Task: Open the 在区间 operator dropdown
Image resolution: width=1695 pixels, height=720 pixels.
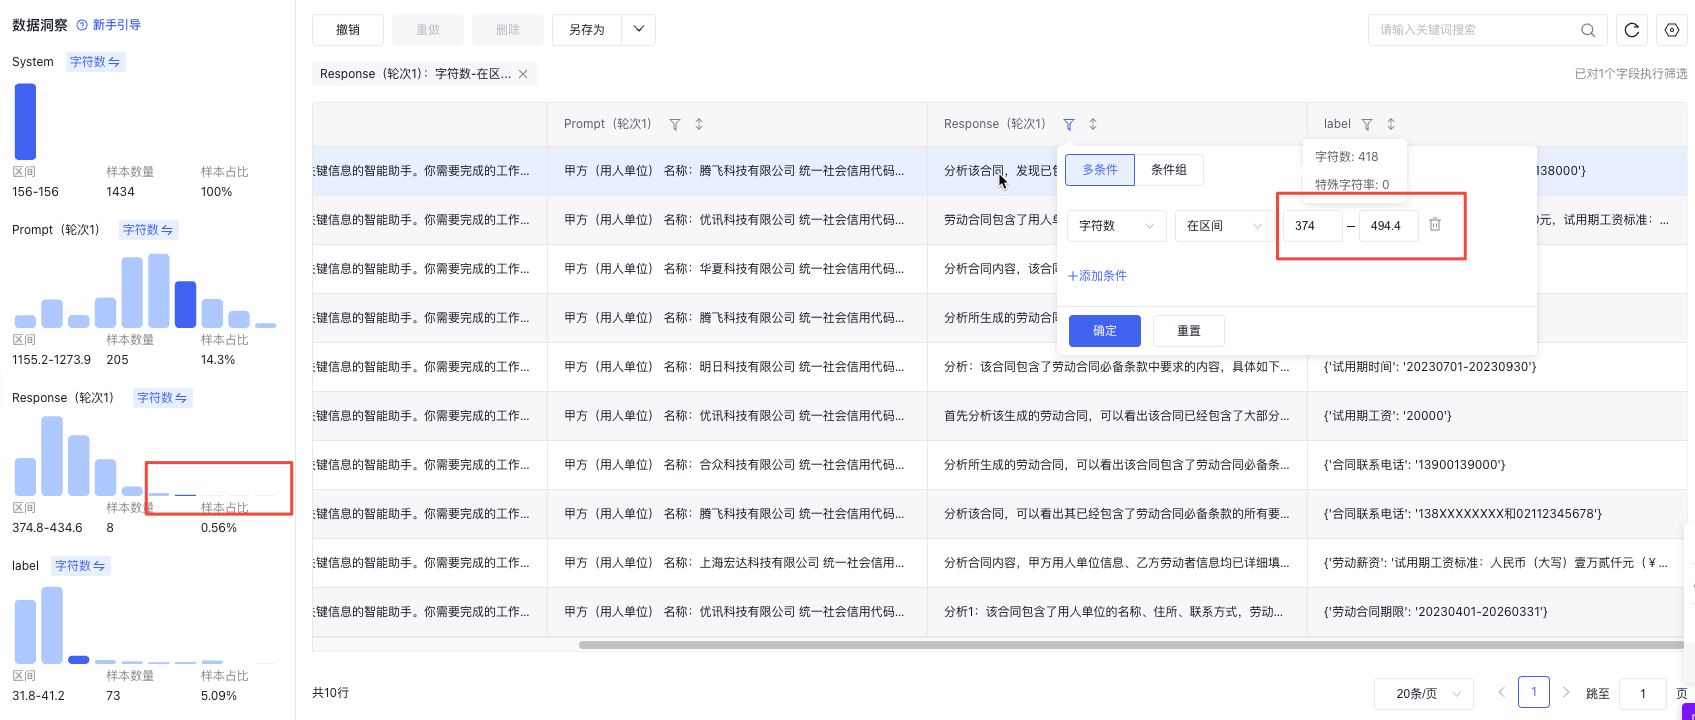Action: [1224, 226]
